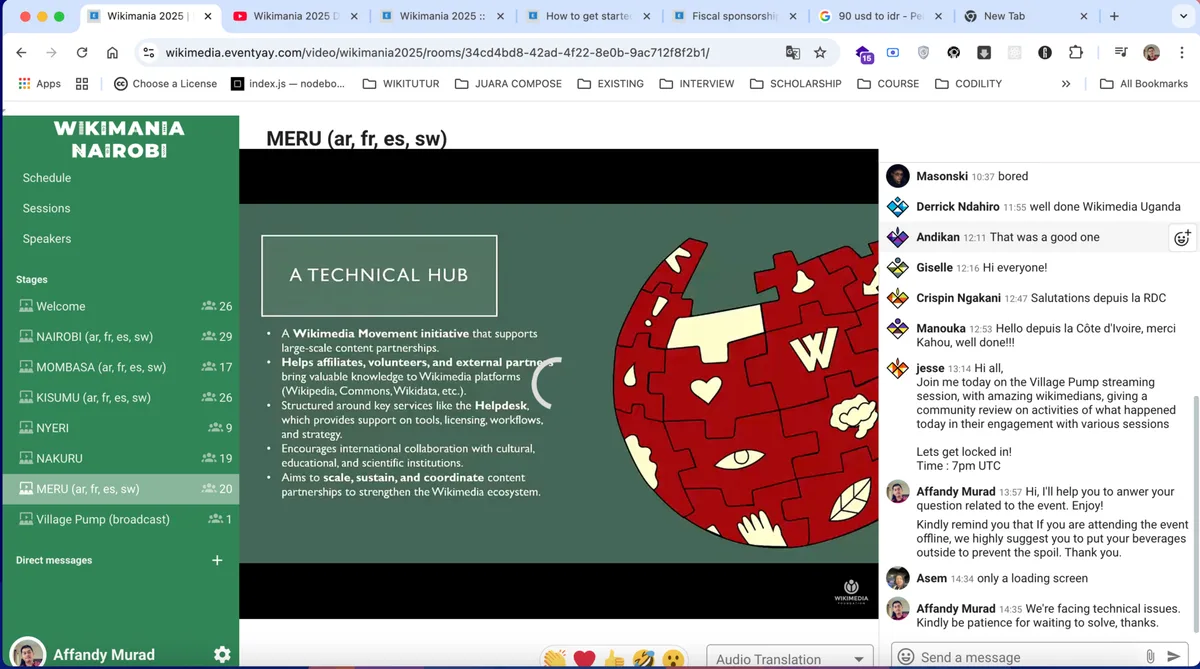Attach a file to chat message
This screenshot has height=669, width=1200.
[1151, 657]
